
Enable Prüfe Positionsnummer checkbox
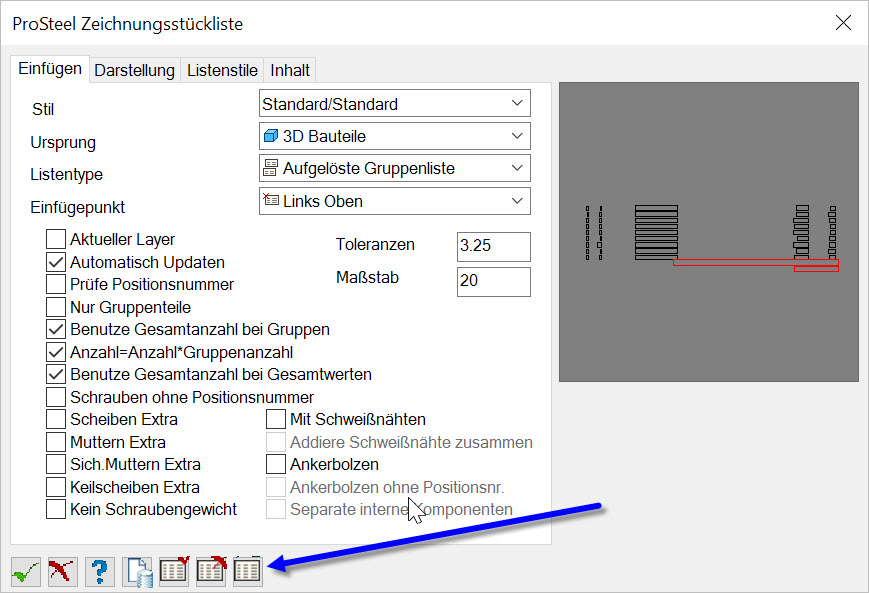click(x=56, y=284)
